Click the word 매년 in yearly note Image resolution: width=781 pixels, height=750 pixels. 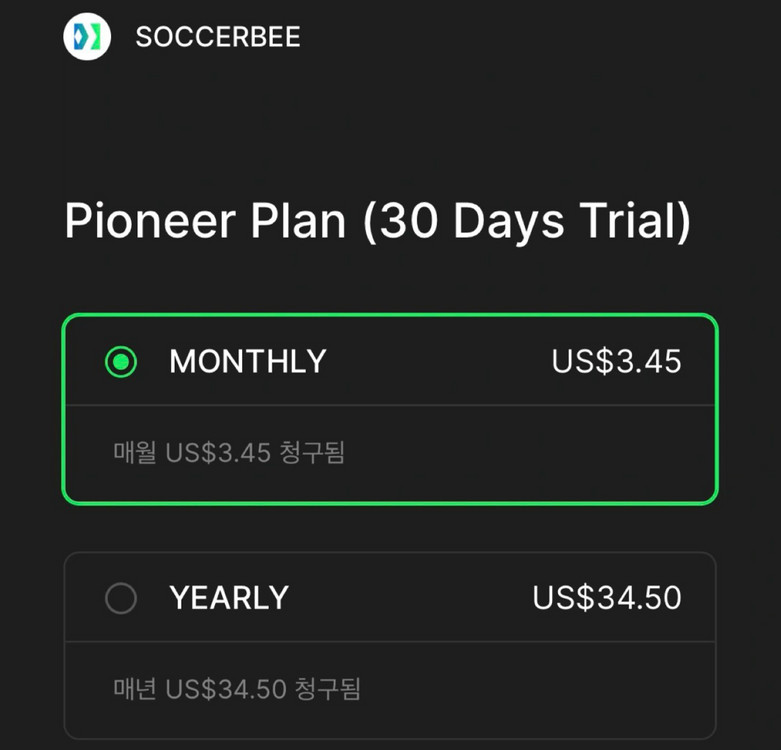[135, 689]
